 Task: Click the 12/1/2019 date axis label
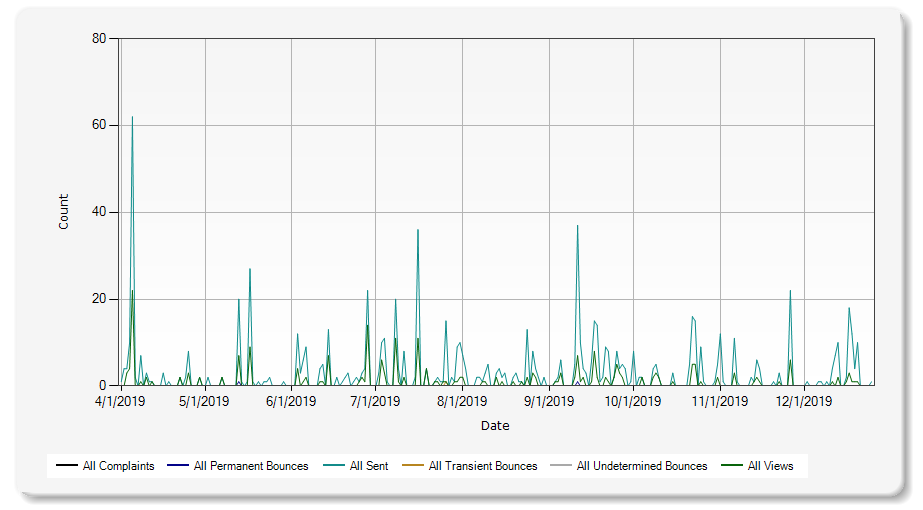804,402
